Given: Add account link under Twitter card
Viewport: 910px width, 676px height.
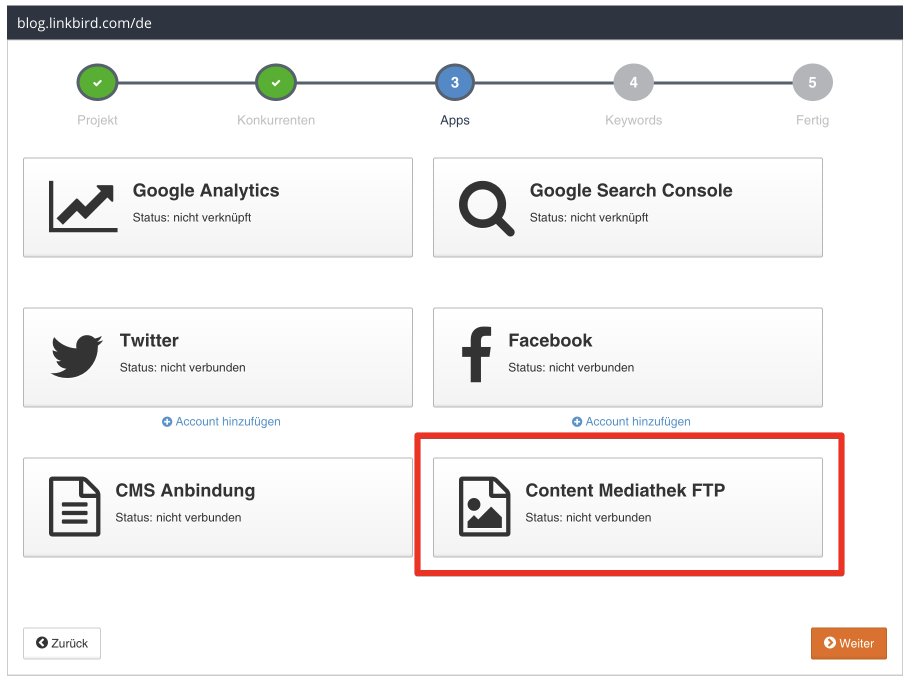Looking at the screenshot, I should coord(221,421).
